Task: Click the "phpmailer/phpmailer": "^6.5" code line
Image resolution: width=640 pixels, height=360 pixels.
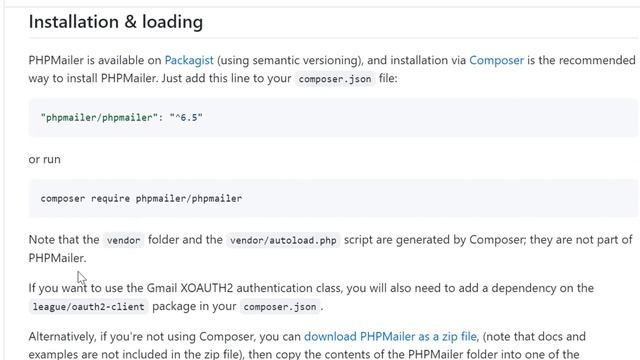Action: click(x=122, y=118)
